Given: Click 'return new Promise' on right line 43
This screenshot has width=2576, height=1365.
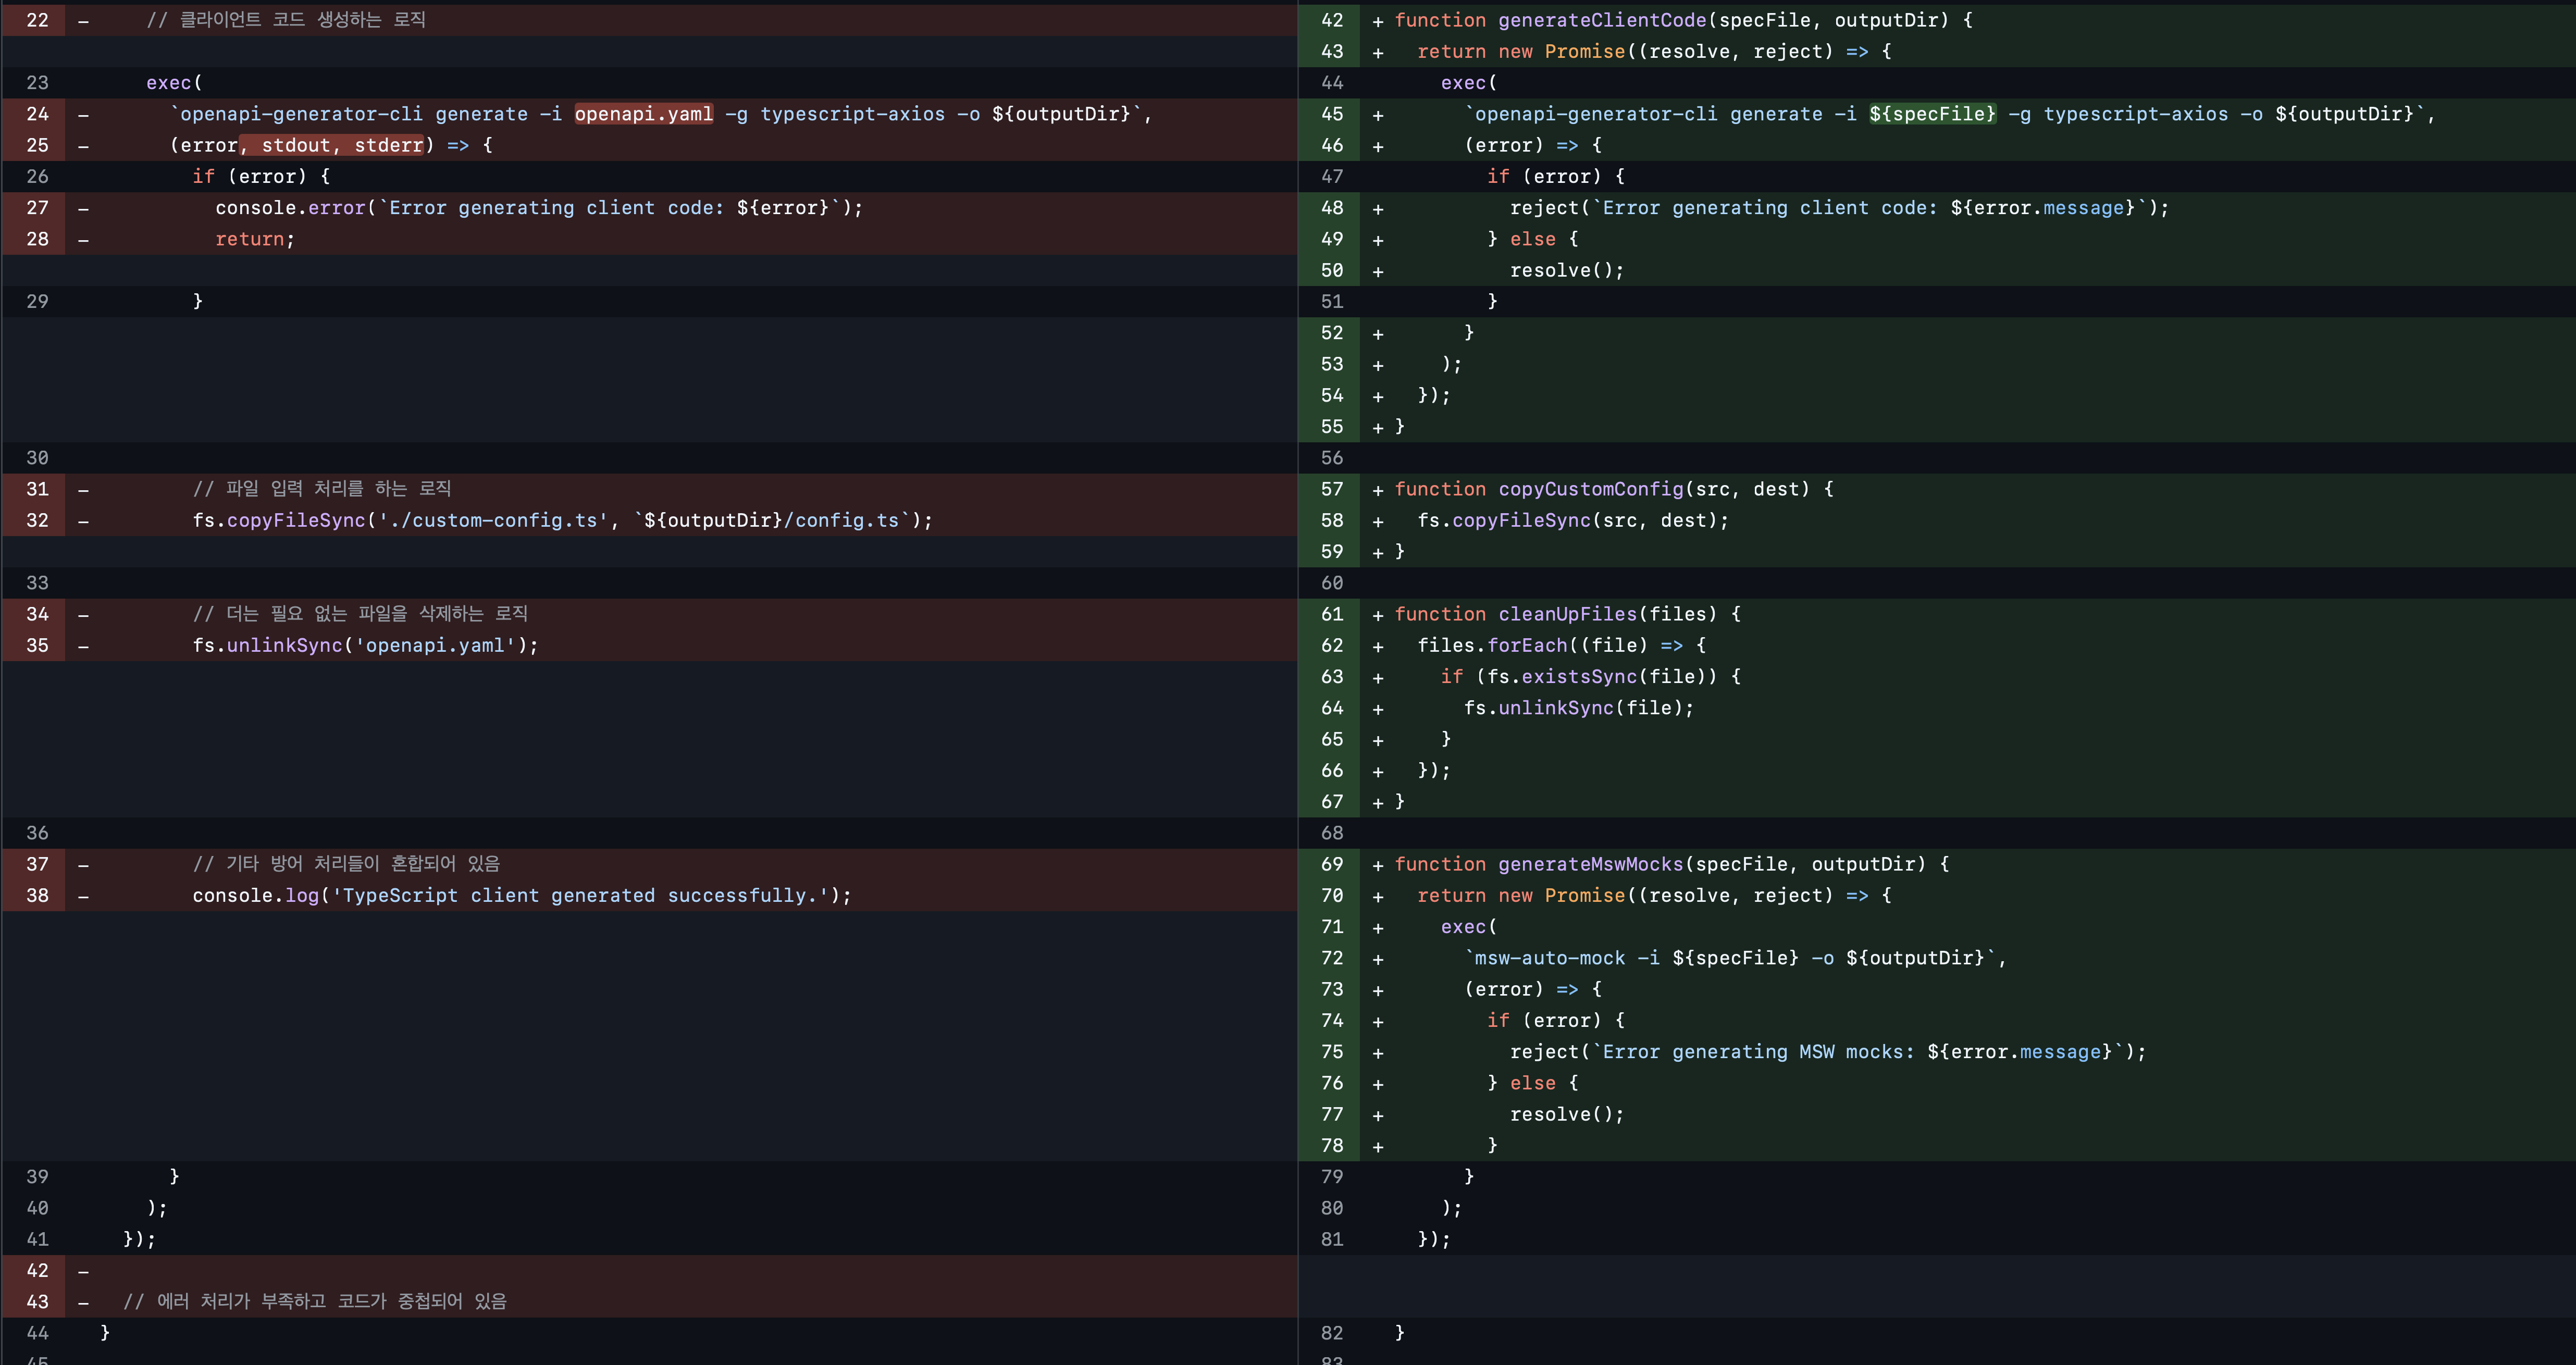Looking at the screenshot, I should [x=1521, y=51].
